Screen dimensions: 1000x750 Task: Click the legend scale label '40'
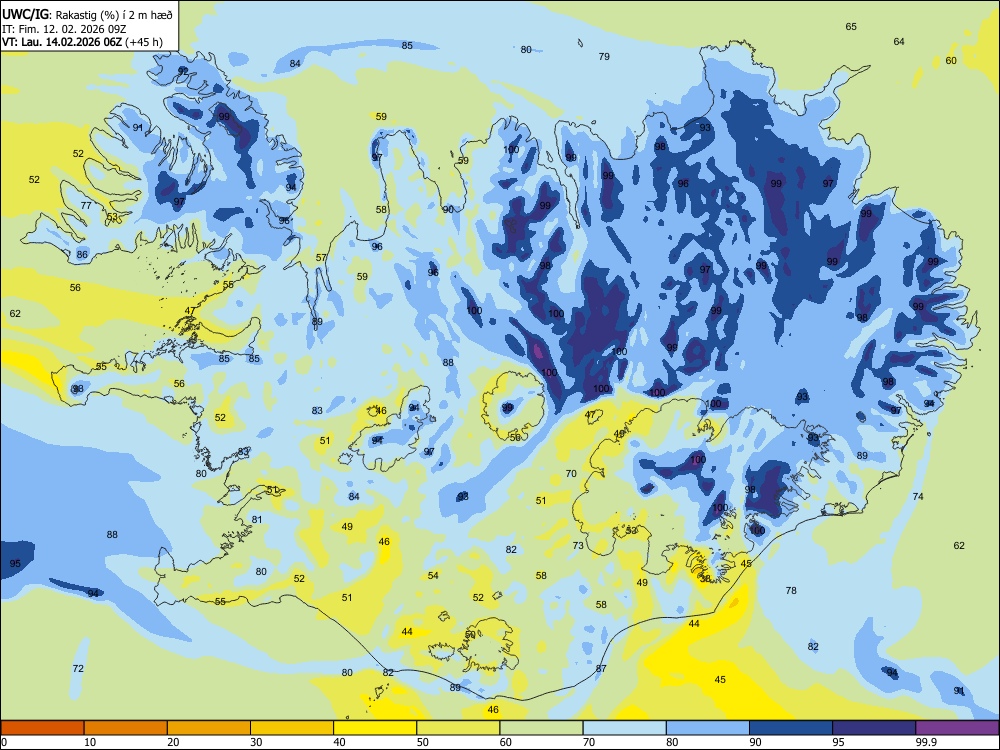tap(339, 742)
